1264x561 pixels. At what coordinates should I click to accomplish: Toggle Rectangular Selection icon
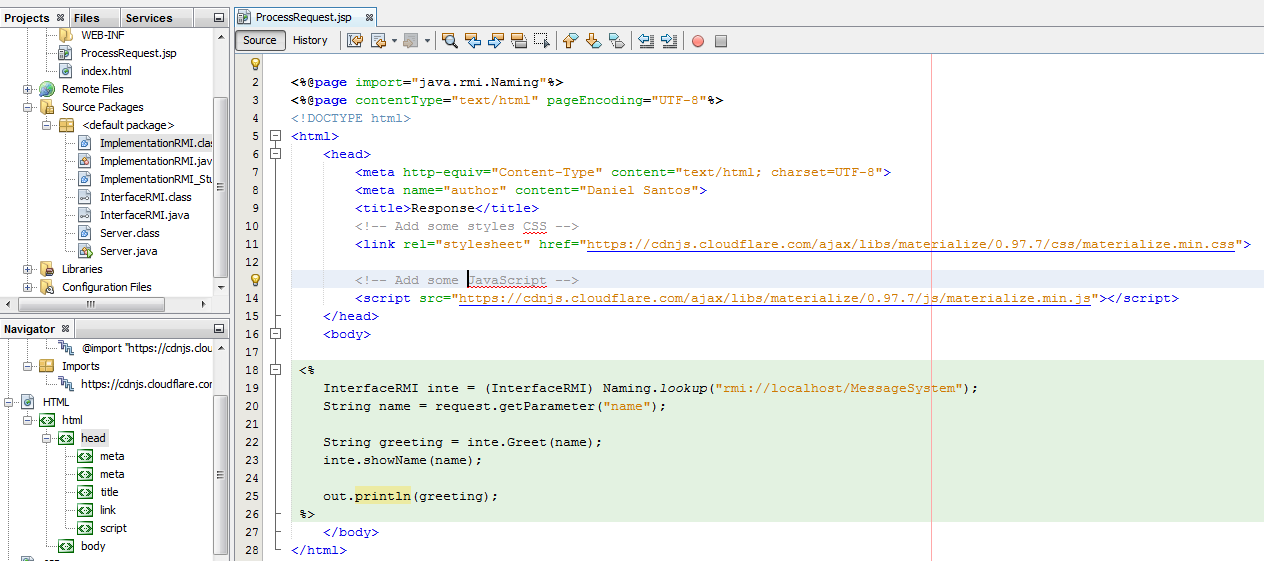[542, 41]
